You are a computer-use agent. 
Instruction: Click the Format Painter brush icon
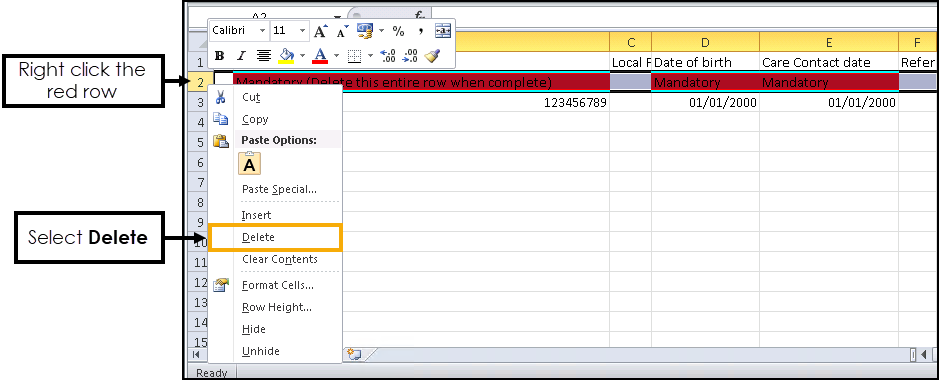pyautogui.click(x=432, y=56)
